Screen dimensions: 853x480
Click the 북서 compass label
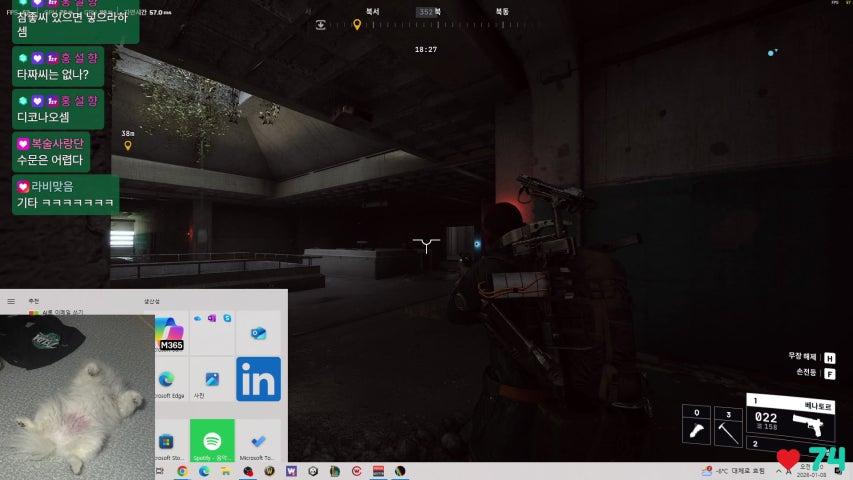coord(373,11)
